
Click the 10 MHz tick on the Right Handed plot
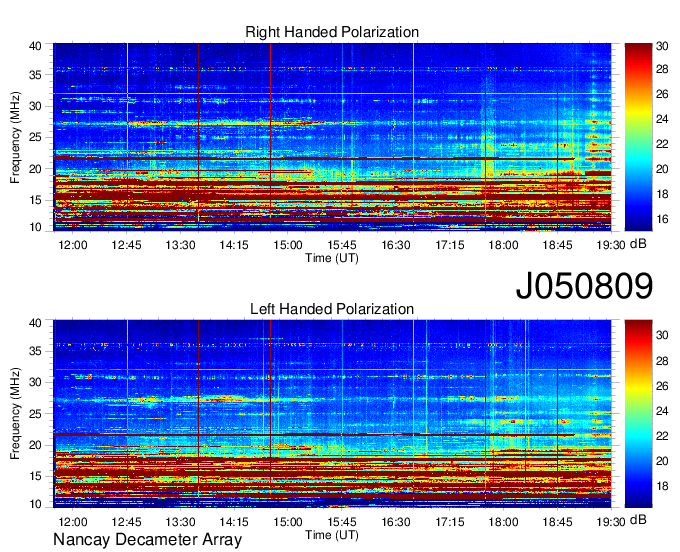35,227
